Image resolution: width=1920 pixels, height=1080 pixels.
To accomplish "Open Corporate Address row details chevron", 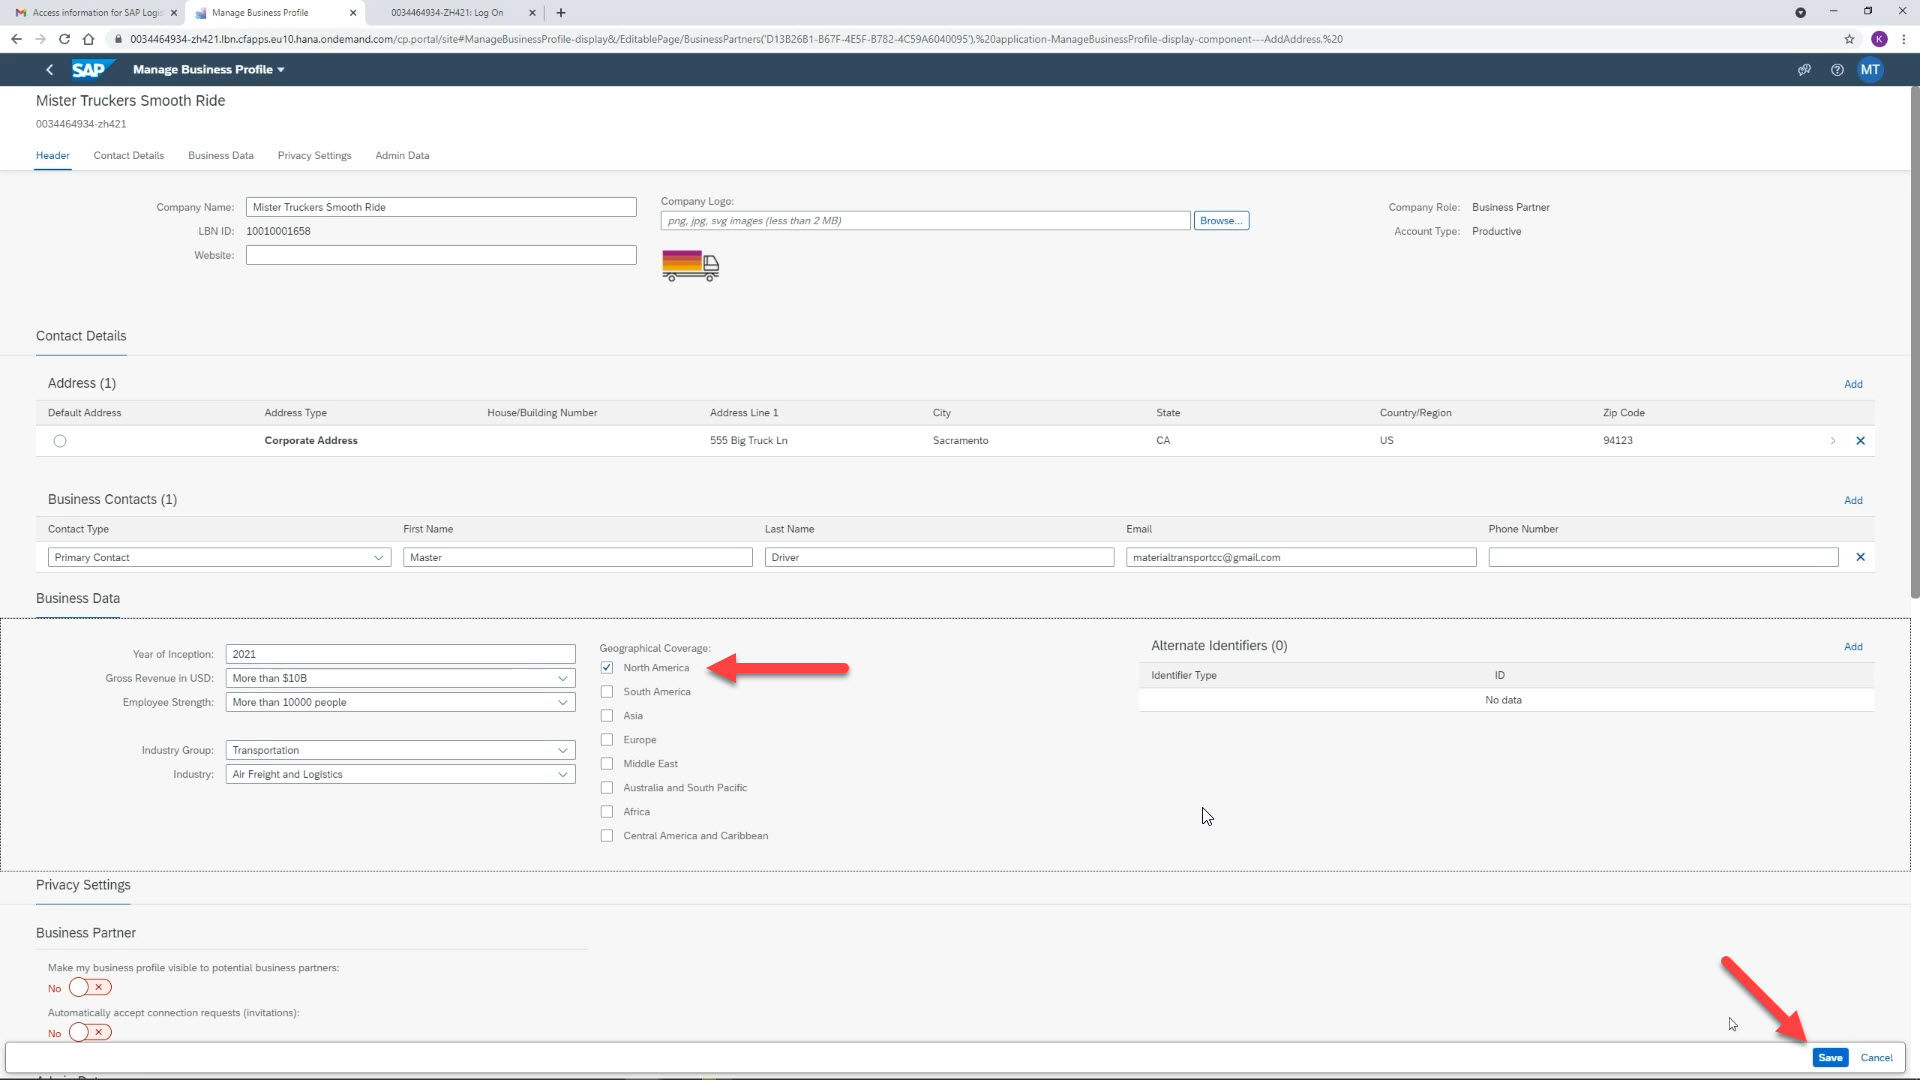I will click(x=1832, y=441).
